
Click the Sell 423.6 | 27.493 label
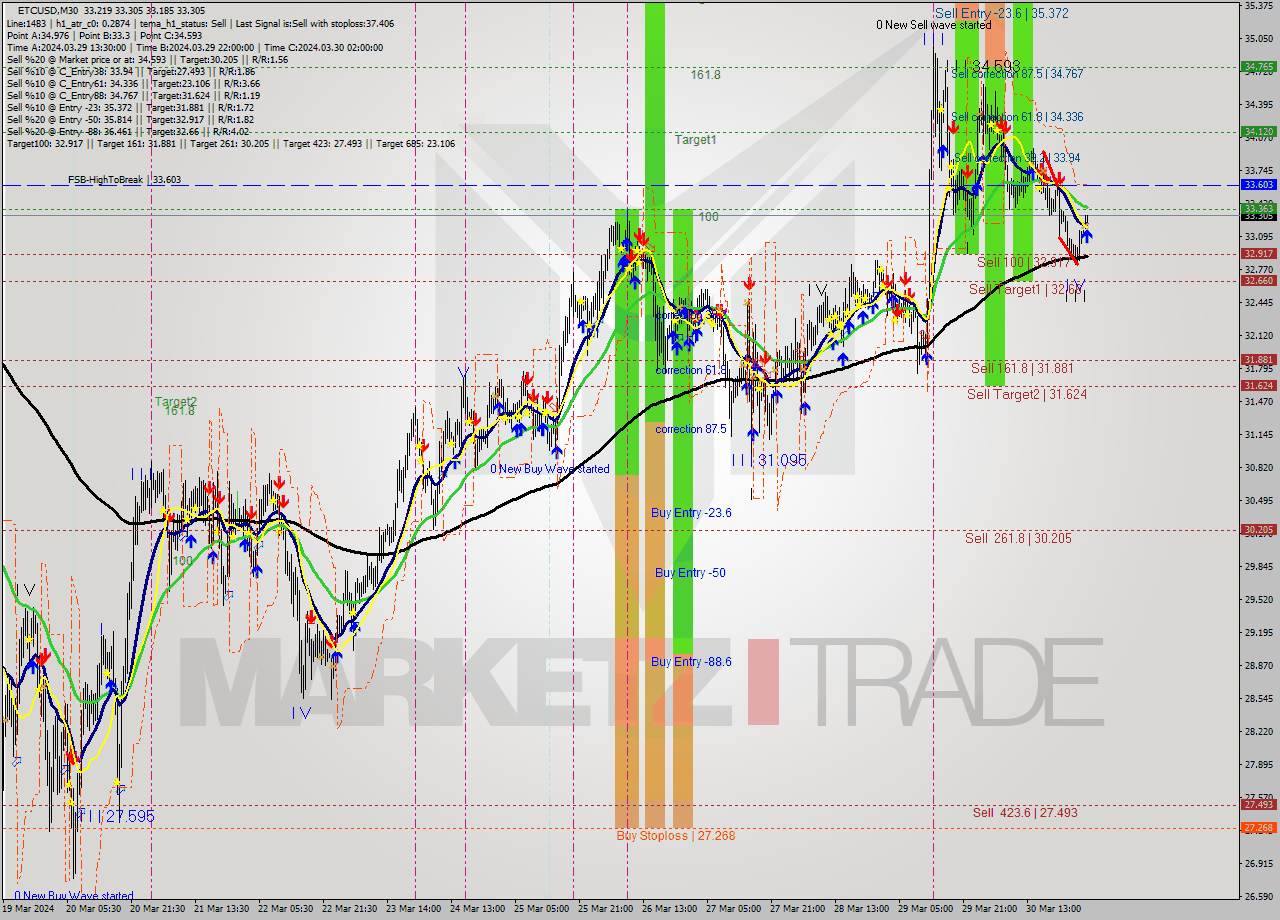(x=1025, y=812)
